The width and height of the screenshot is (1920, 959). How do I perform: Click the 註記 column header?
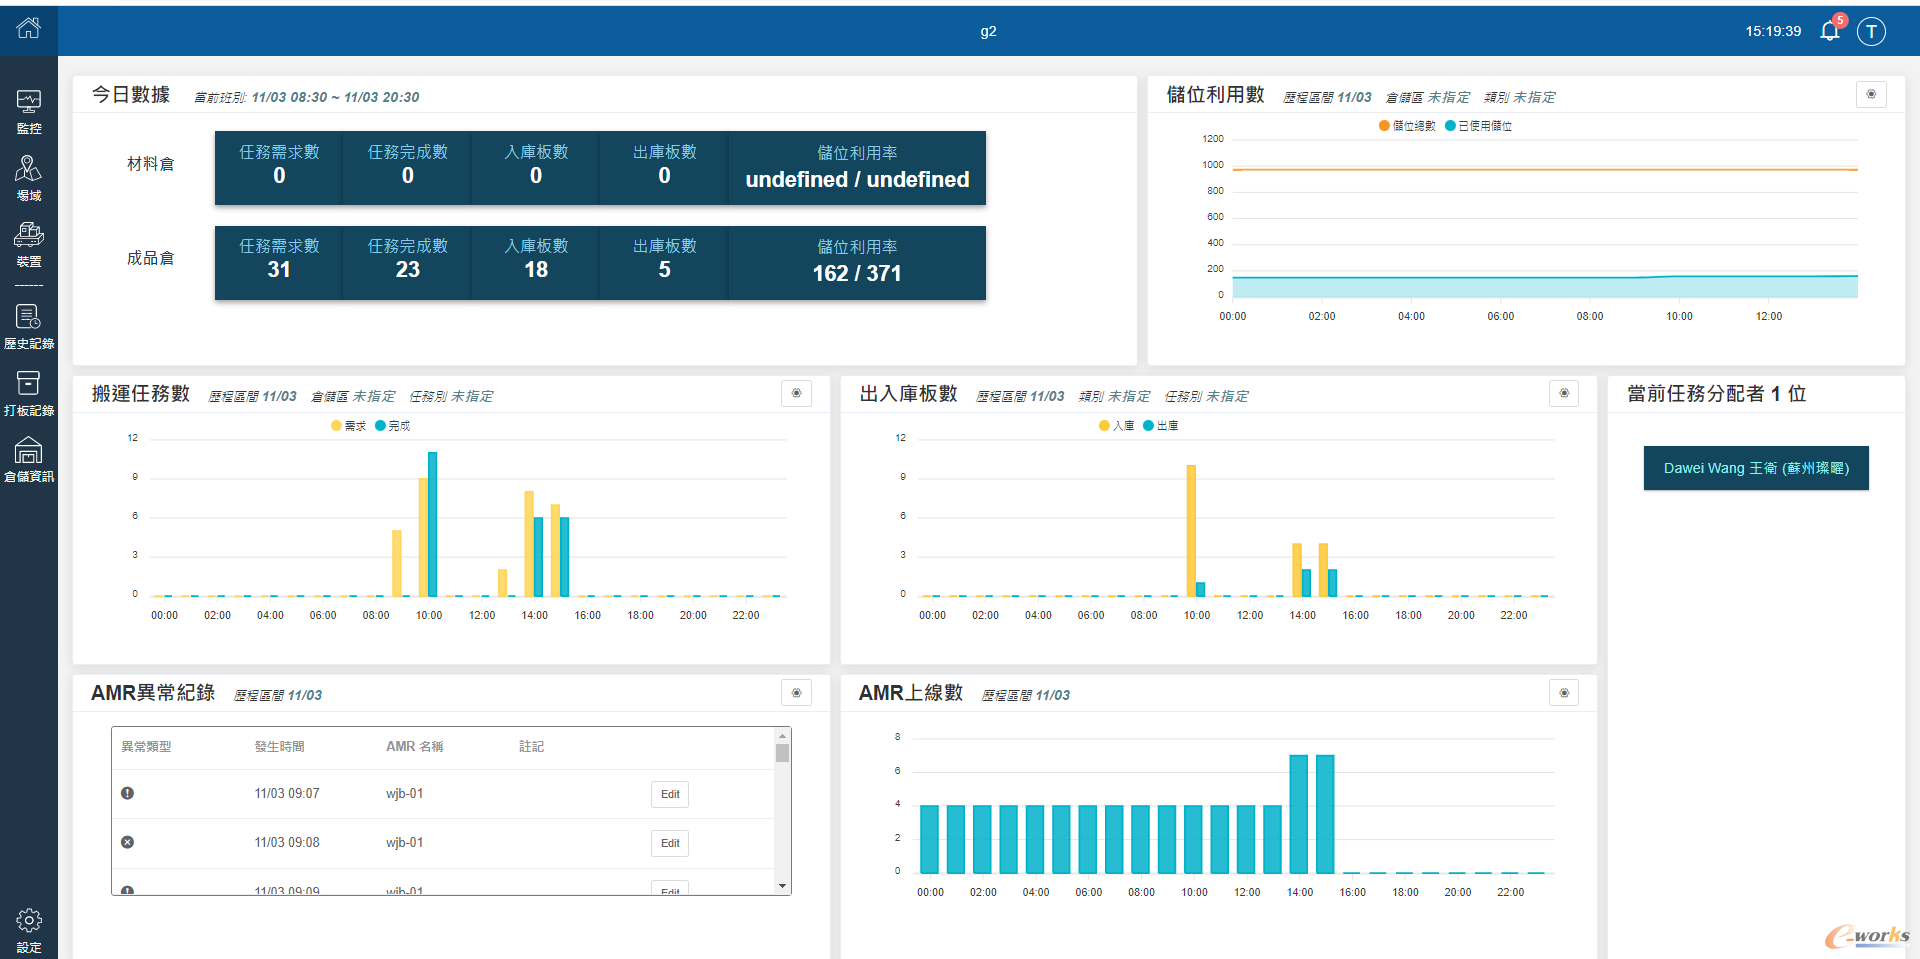[531, 746]
